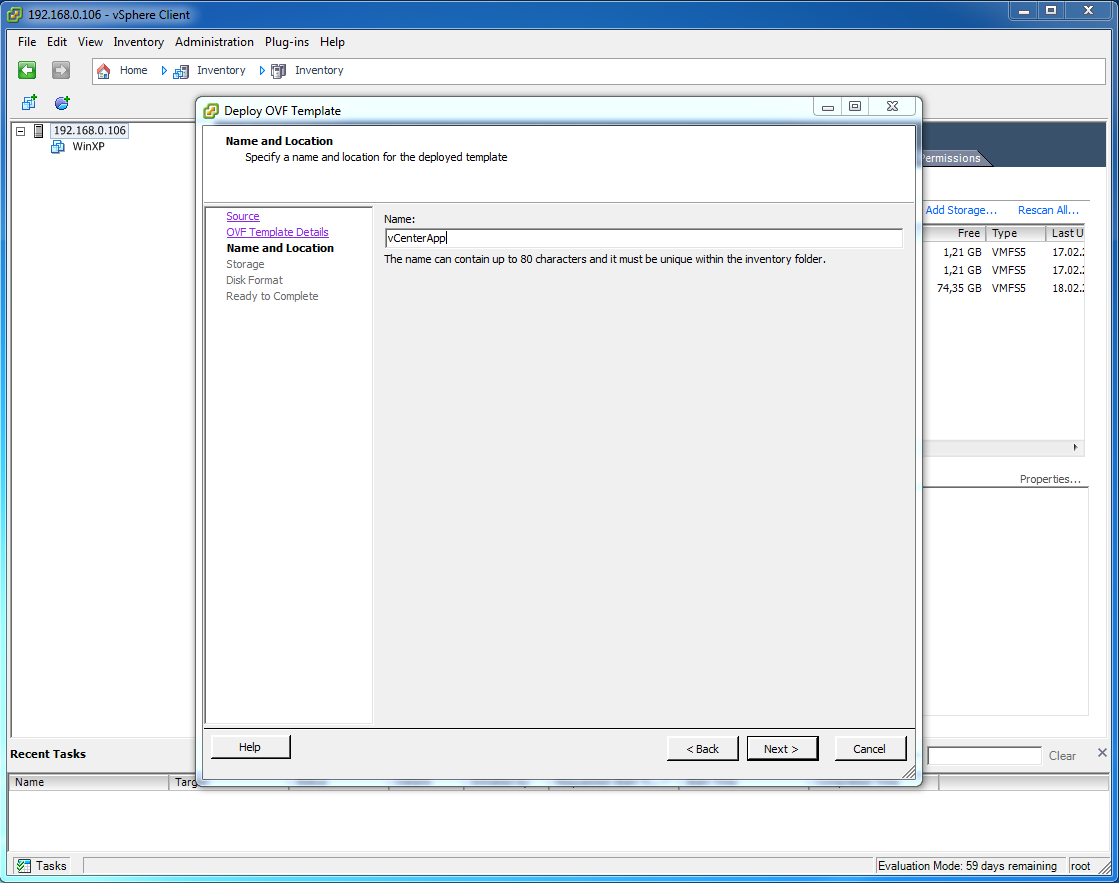
Task: Select the WinXP tree item
Action: (88, 146)
